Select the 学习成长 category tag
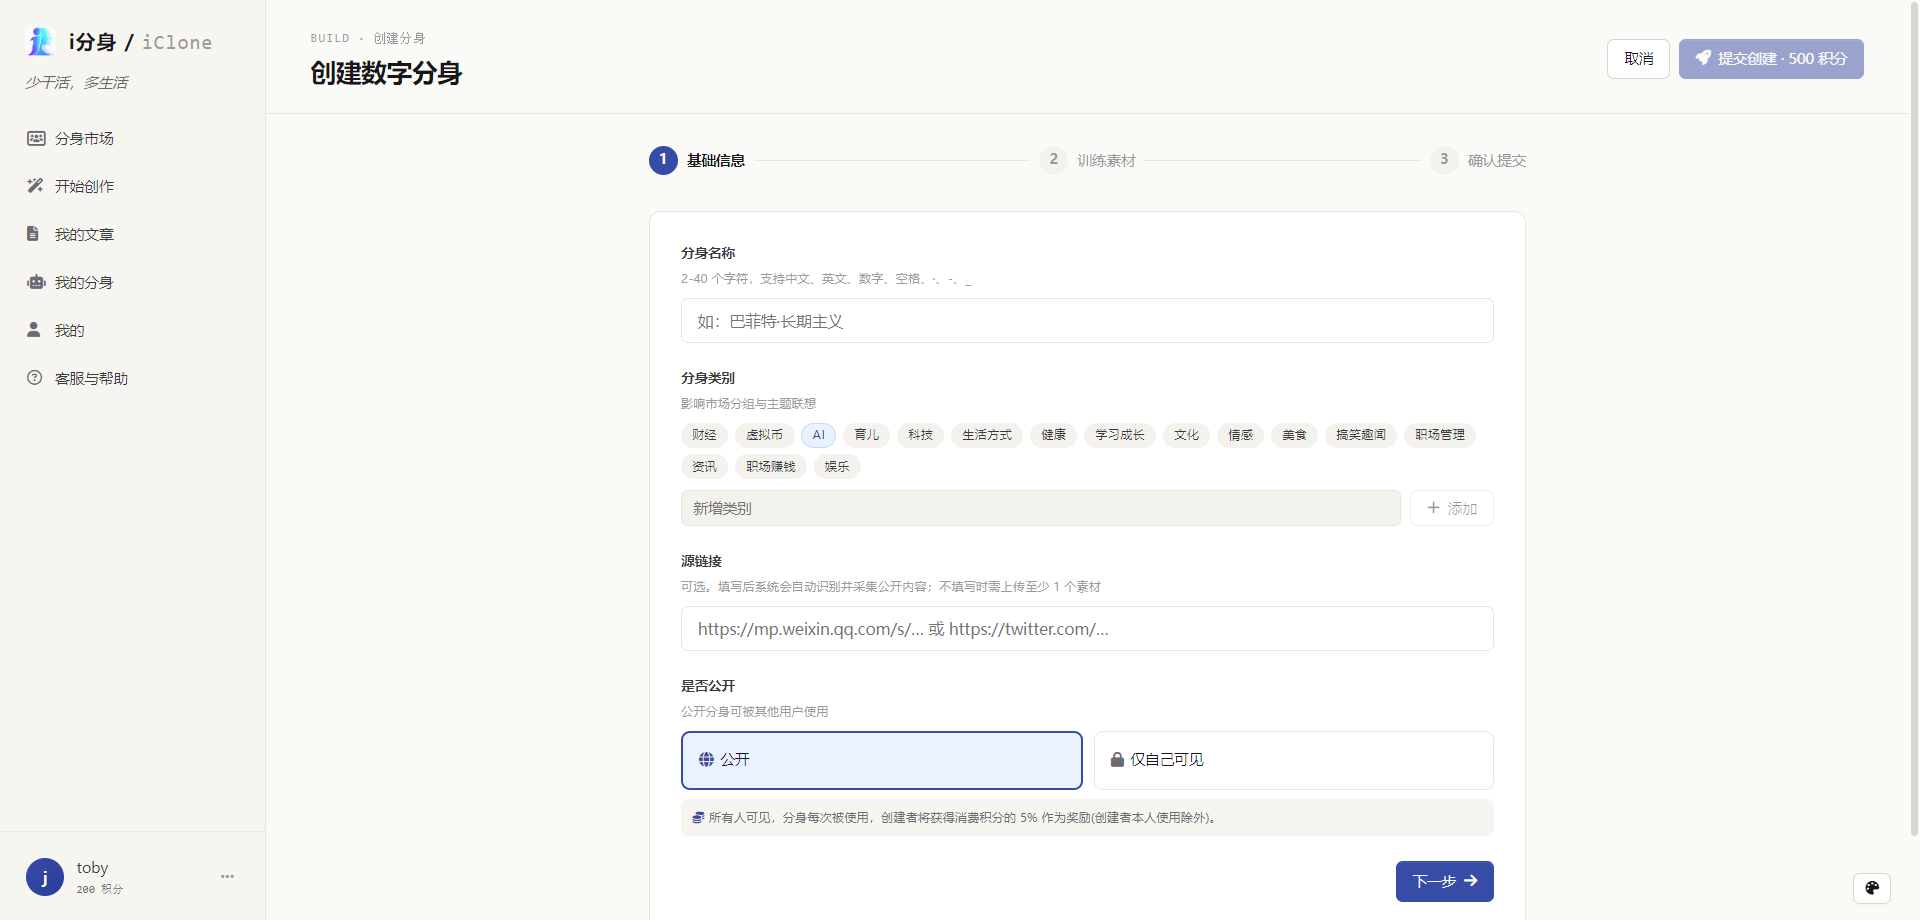The width and height of the screenshot is (1920, 920). (x=1120, y=435)
